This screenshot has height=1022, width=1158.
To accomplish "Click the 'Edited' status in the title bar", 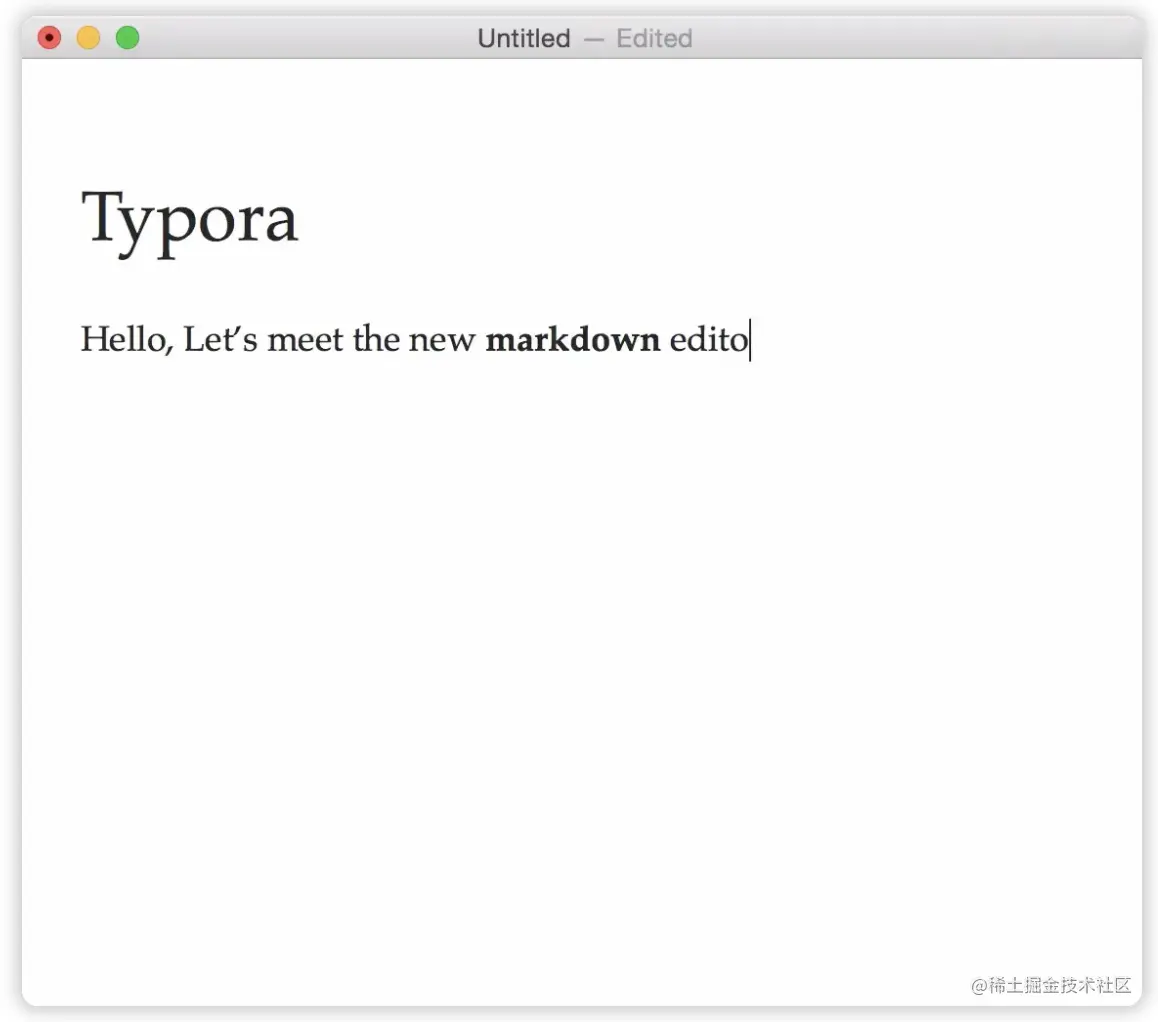I will (x=654, y=38).
